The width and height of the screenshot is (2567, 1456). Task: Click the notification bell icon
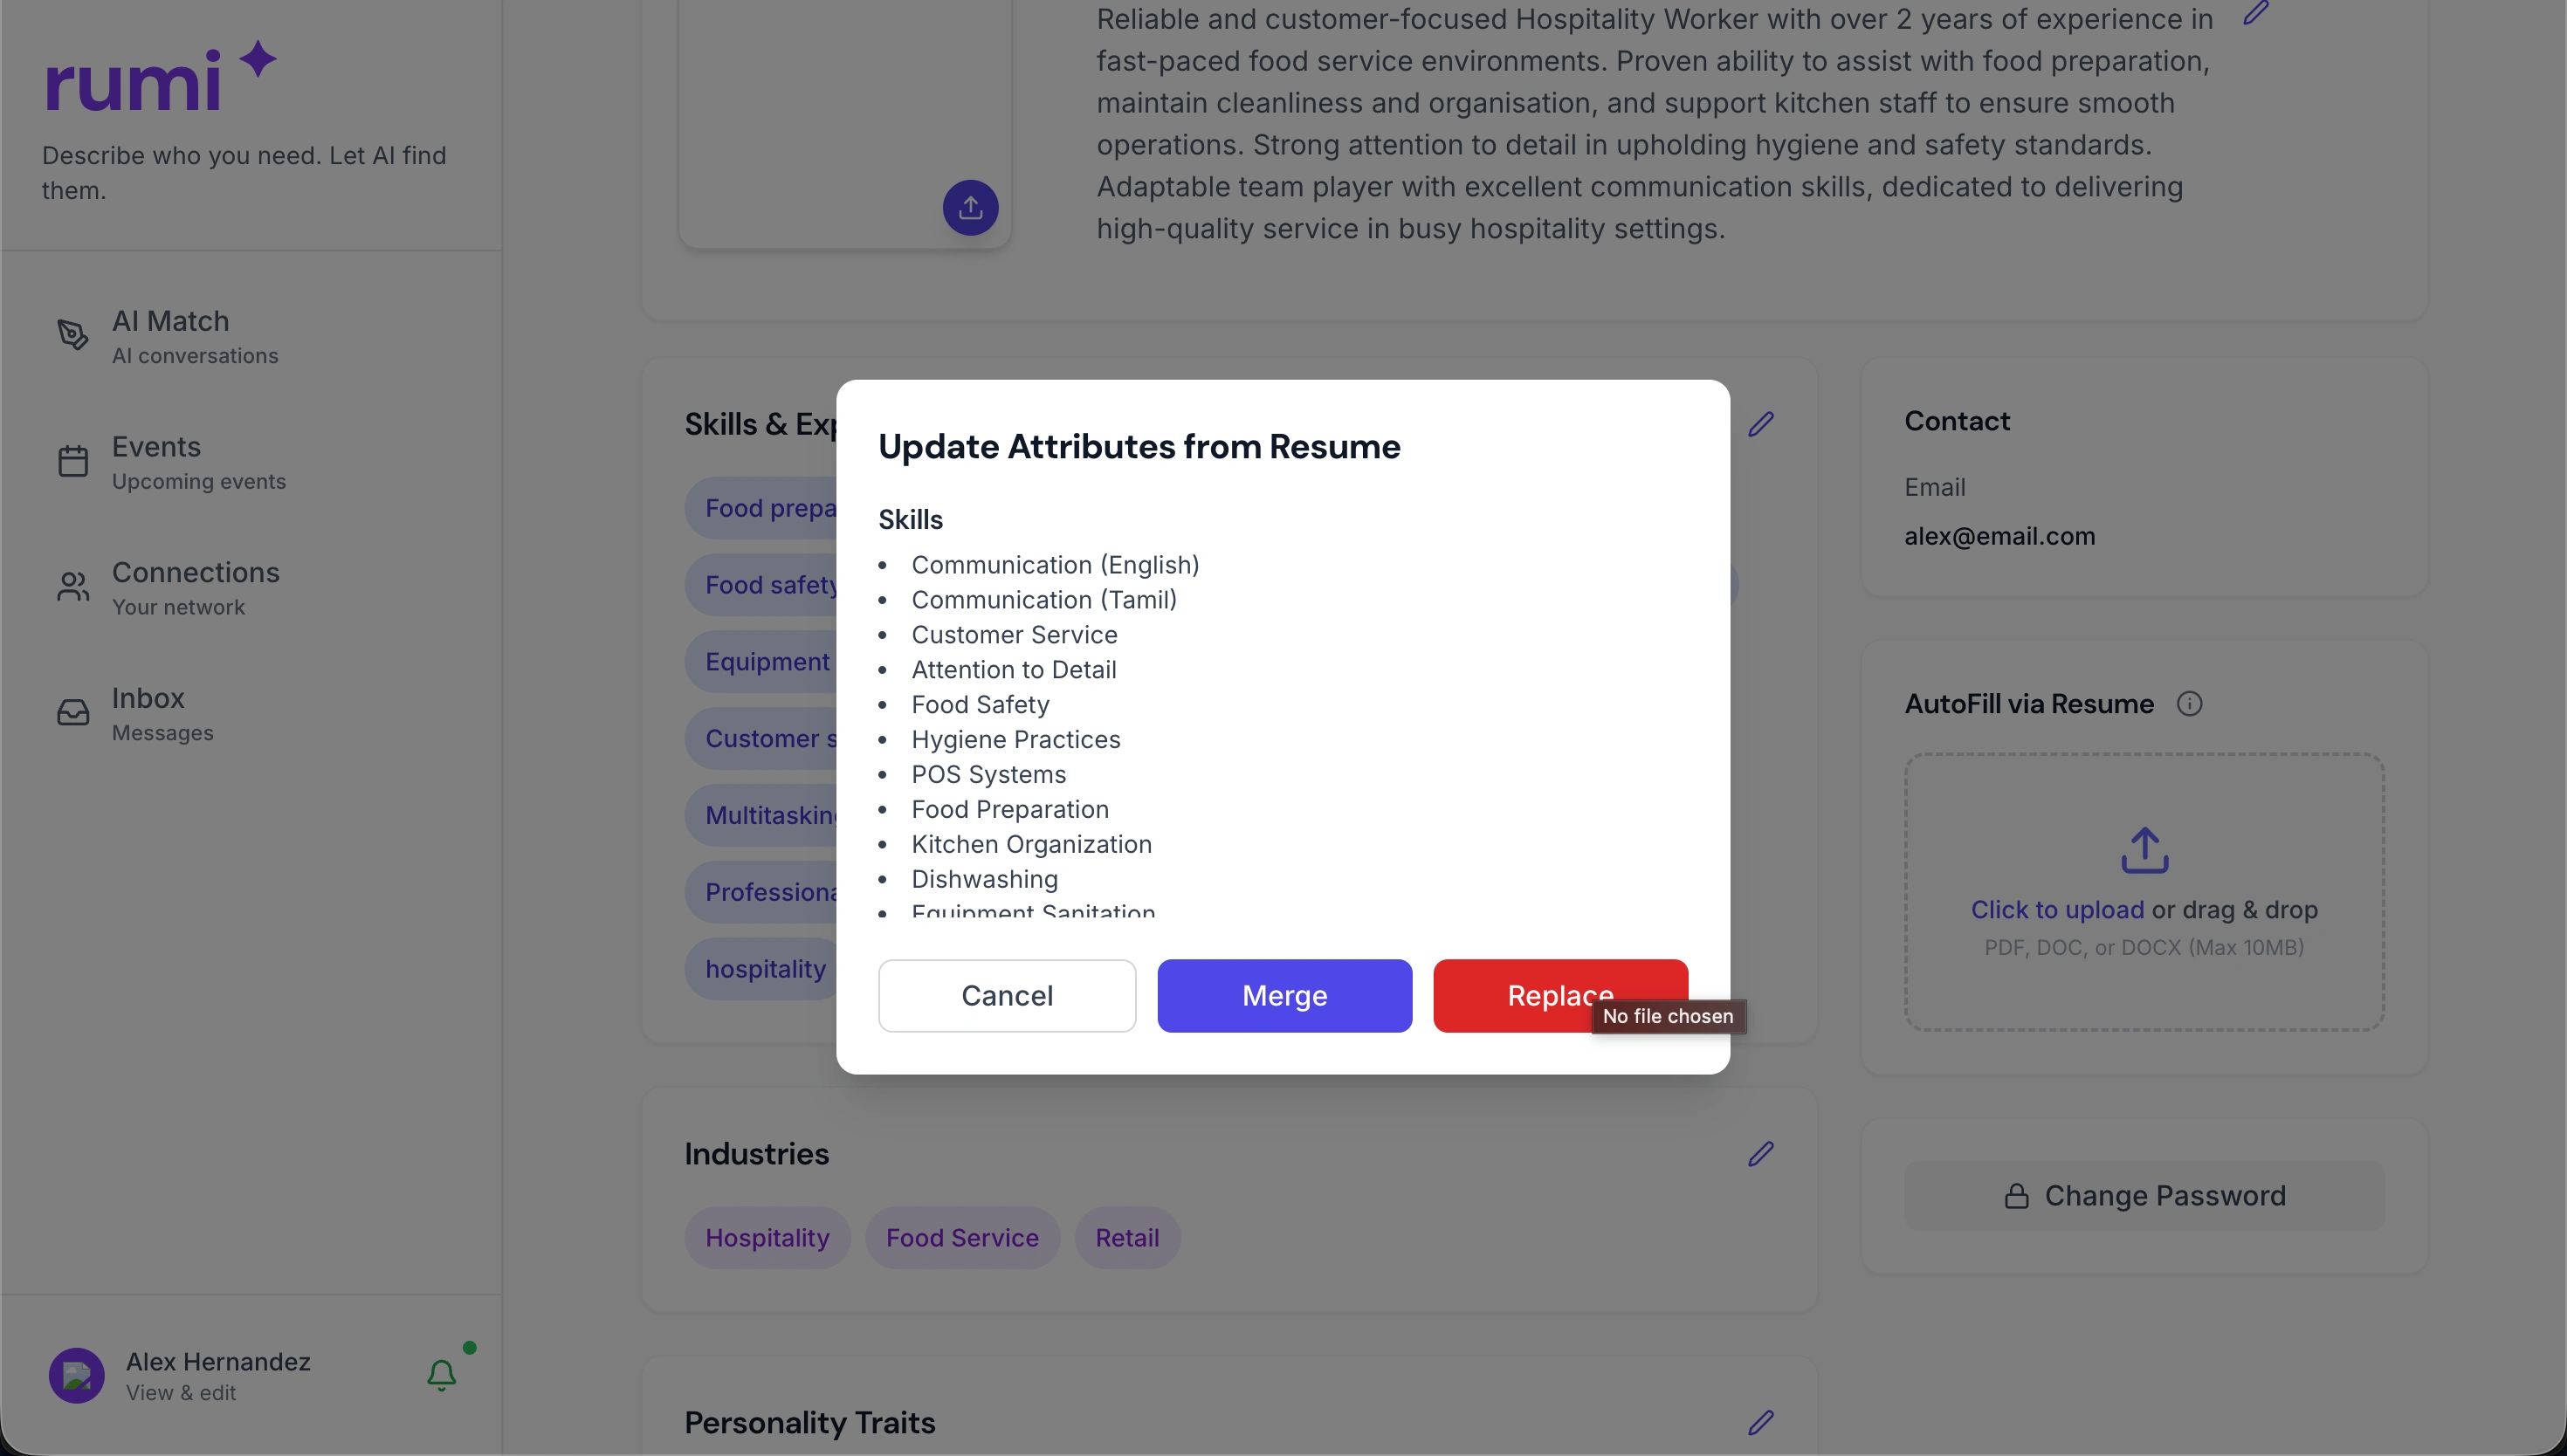(441, 1375)
